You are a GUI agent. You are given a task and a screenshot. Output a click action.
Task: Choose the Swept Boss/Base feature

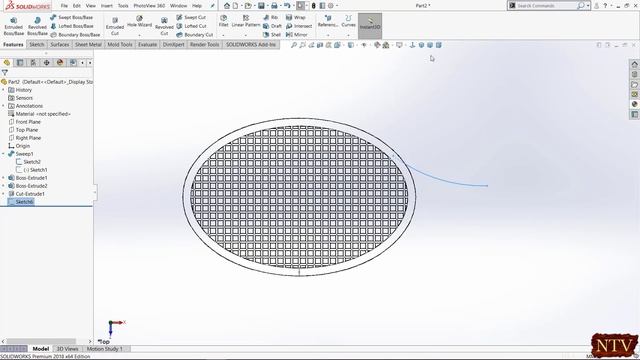coord(71,18)
